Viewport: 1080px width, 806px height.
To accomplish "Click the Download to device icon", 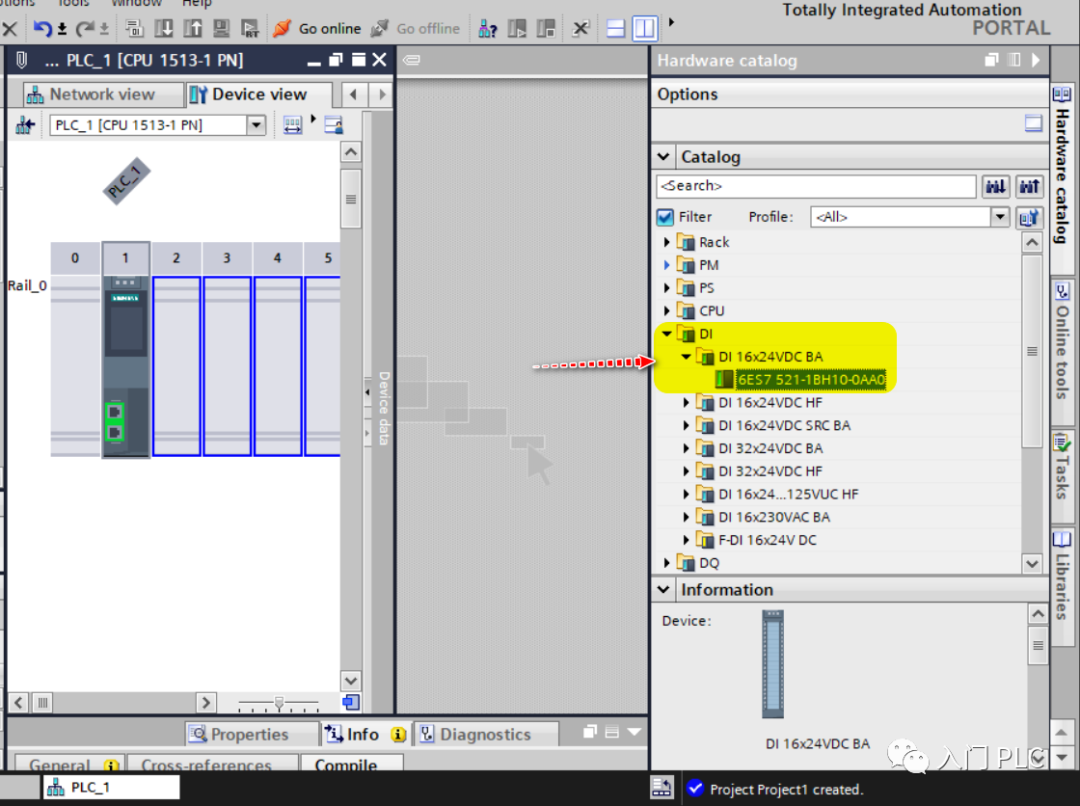I will pos(164,28).
